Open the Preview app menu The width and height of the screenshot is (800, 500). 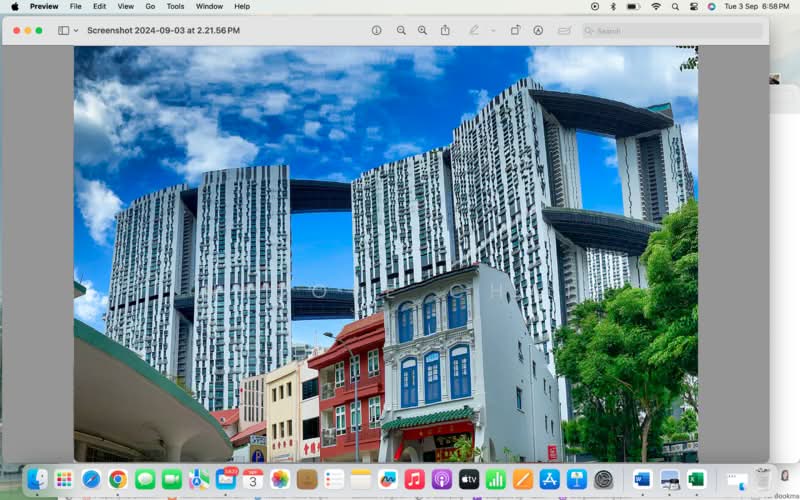point(44,7)
